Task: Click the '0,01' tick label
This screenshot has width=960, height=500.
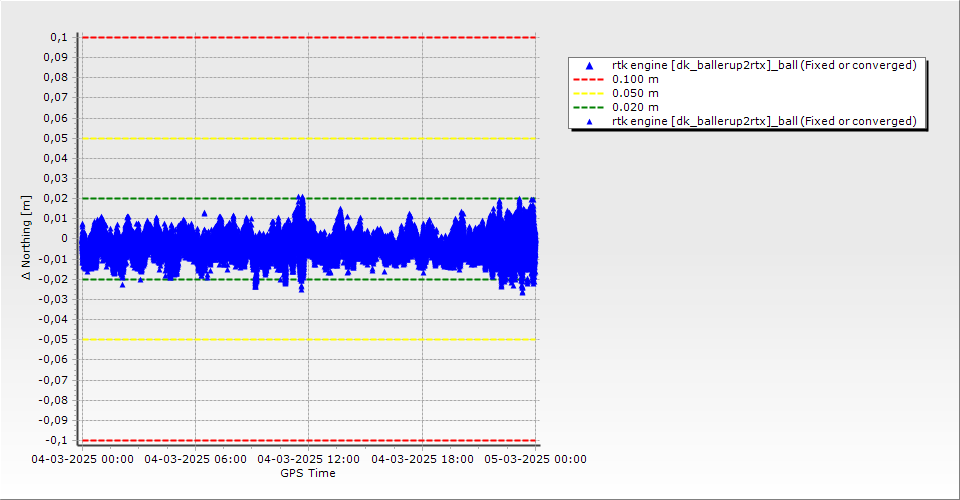Action: 56,218
